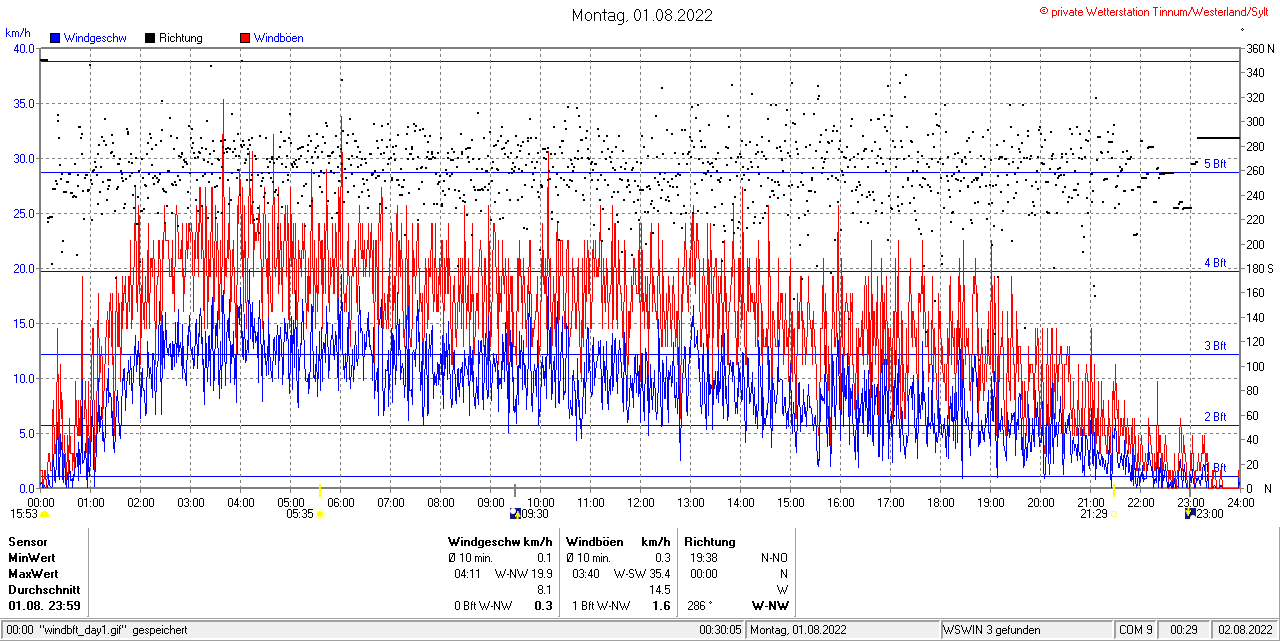Click the status bar date Montag, 01.08.2022
1280x641 pixels.
click(x=800, y=630)
